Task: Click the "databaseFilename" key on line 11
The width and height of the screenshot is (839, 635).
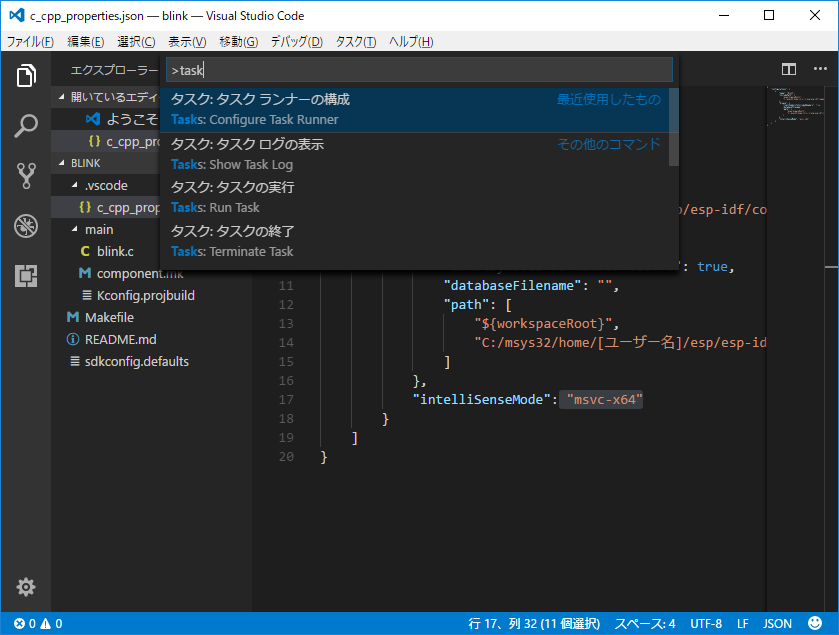Action: pos(512,286)
